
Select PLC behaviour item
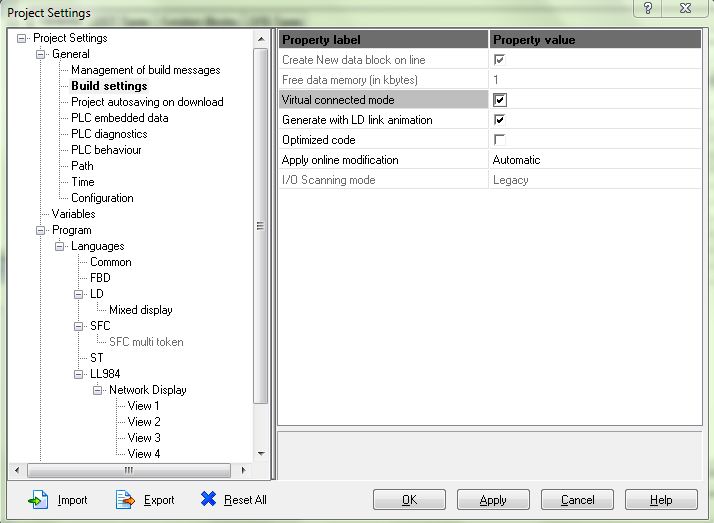point(106,150)
